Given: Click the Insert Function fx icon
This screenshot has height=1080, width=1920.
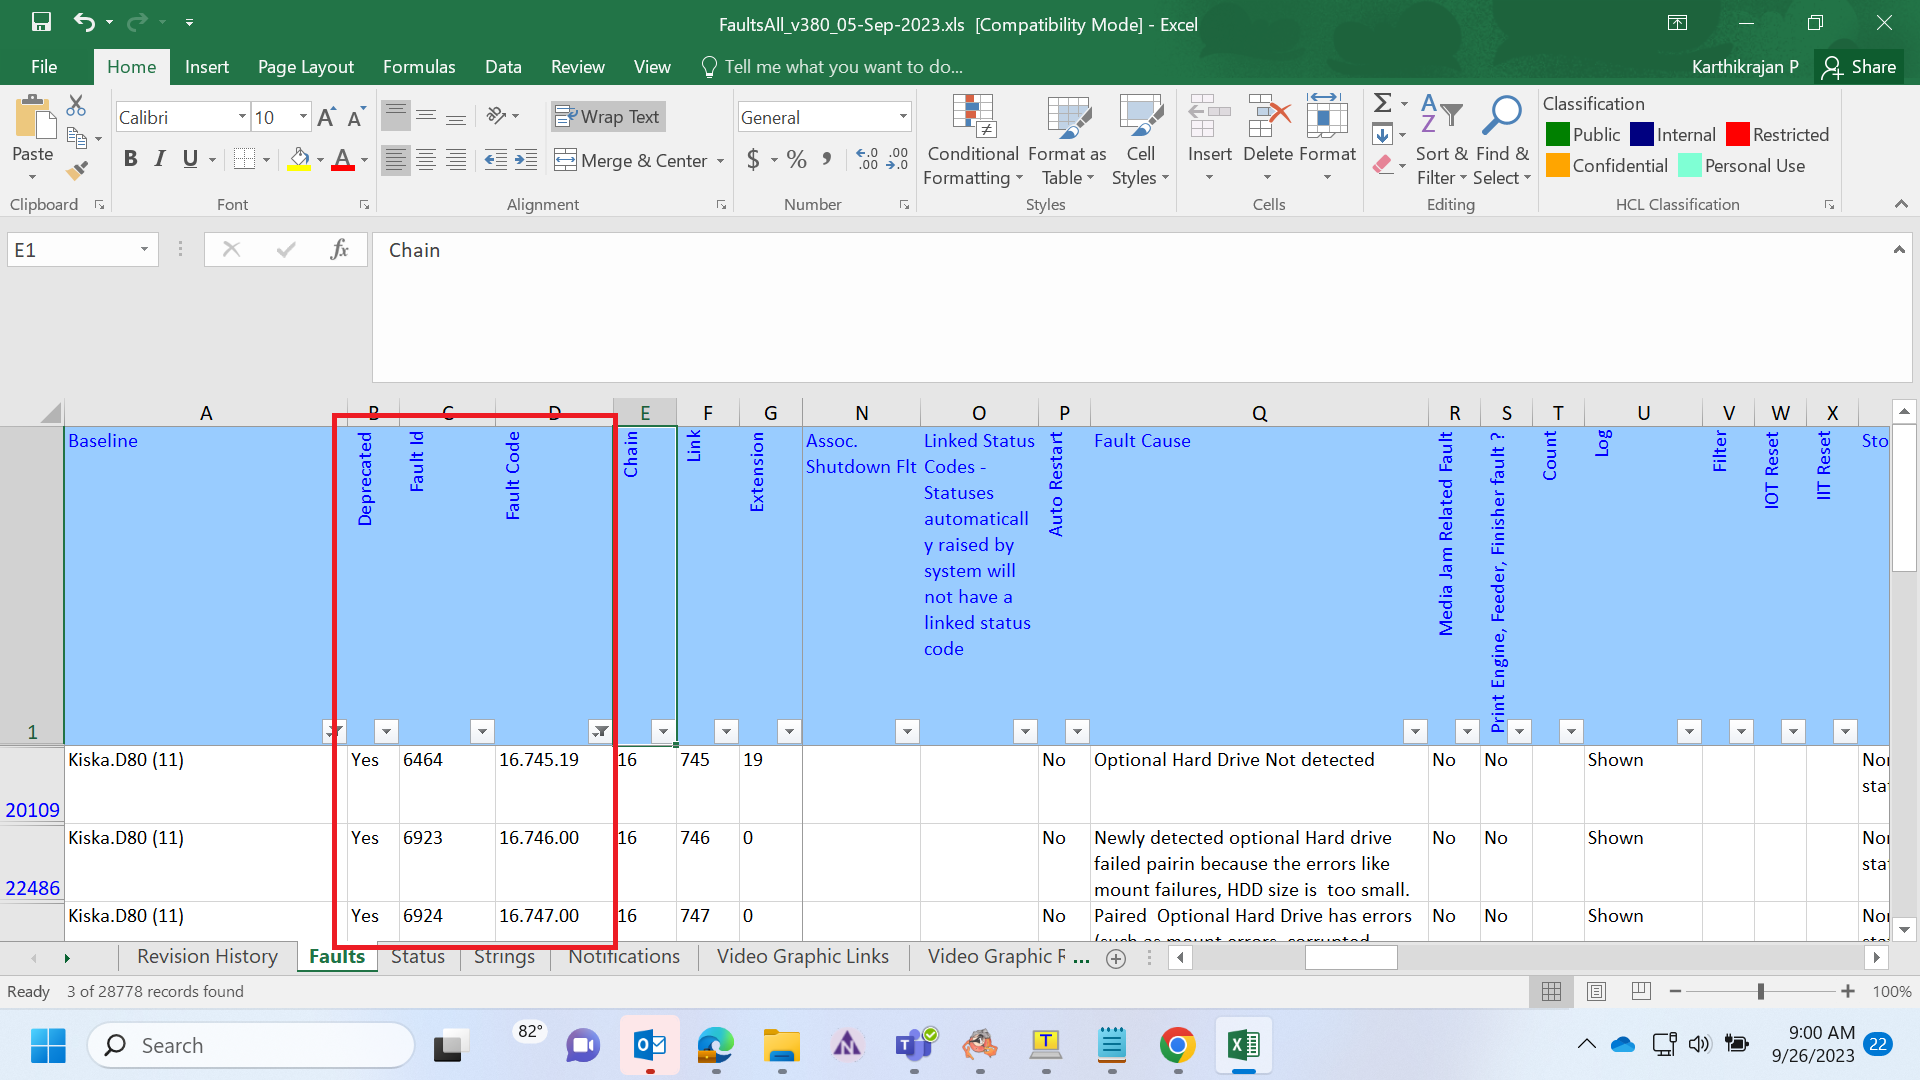Looking at the screenshot, I should (x=339, y=250).
